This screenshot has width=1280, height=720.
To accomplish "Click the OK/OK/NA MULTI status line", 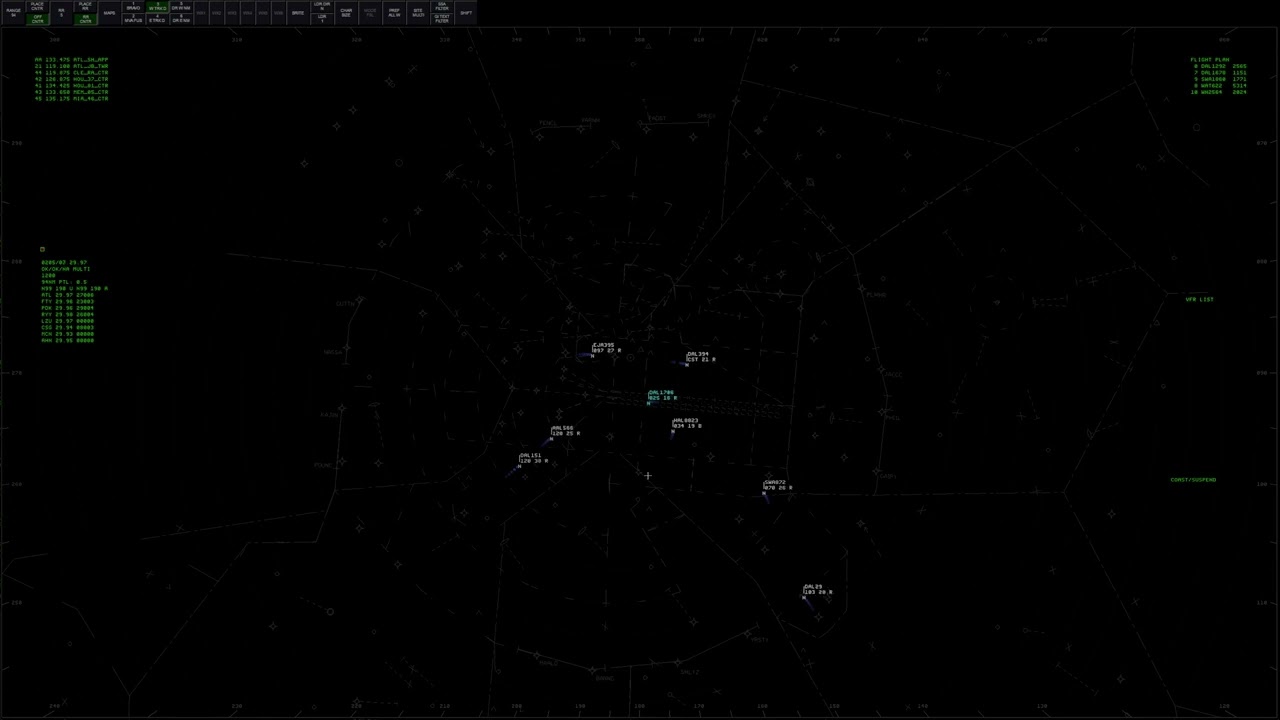I will tap(66, 269).
